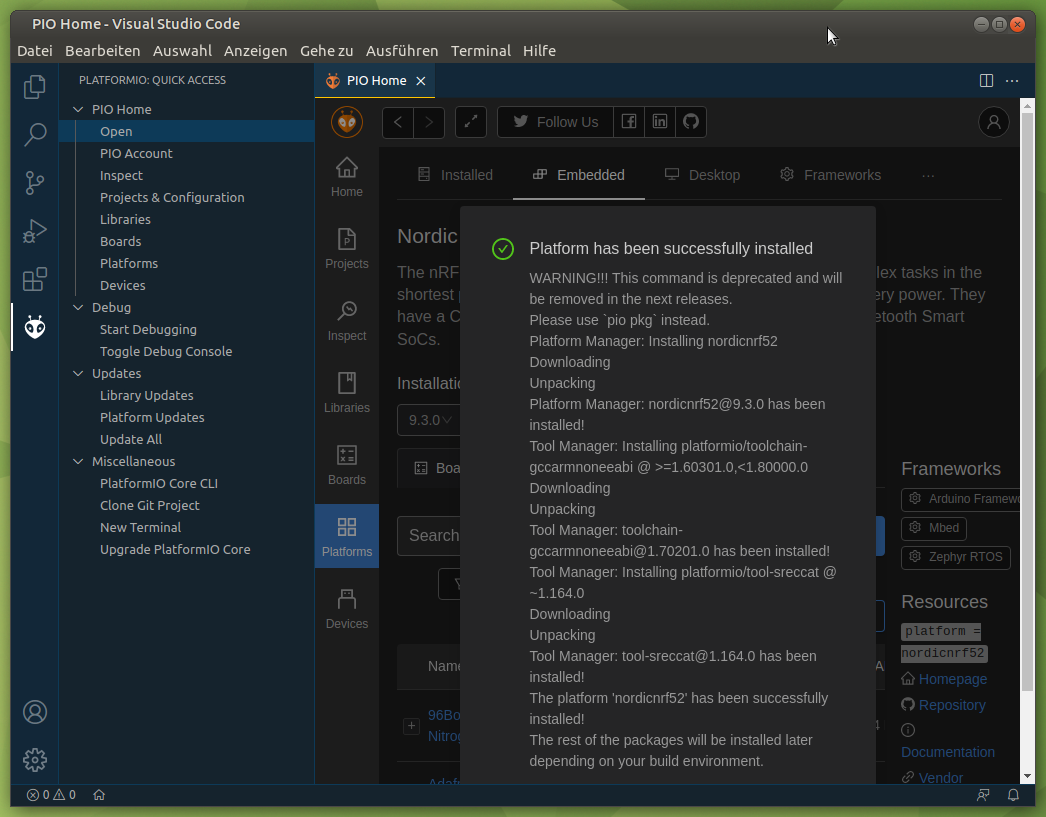The width and height of the screenshot is (1046, 817).
Task: Select Upgrade PlatformIO Core item
Action: tap(175, 550)
